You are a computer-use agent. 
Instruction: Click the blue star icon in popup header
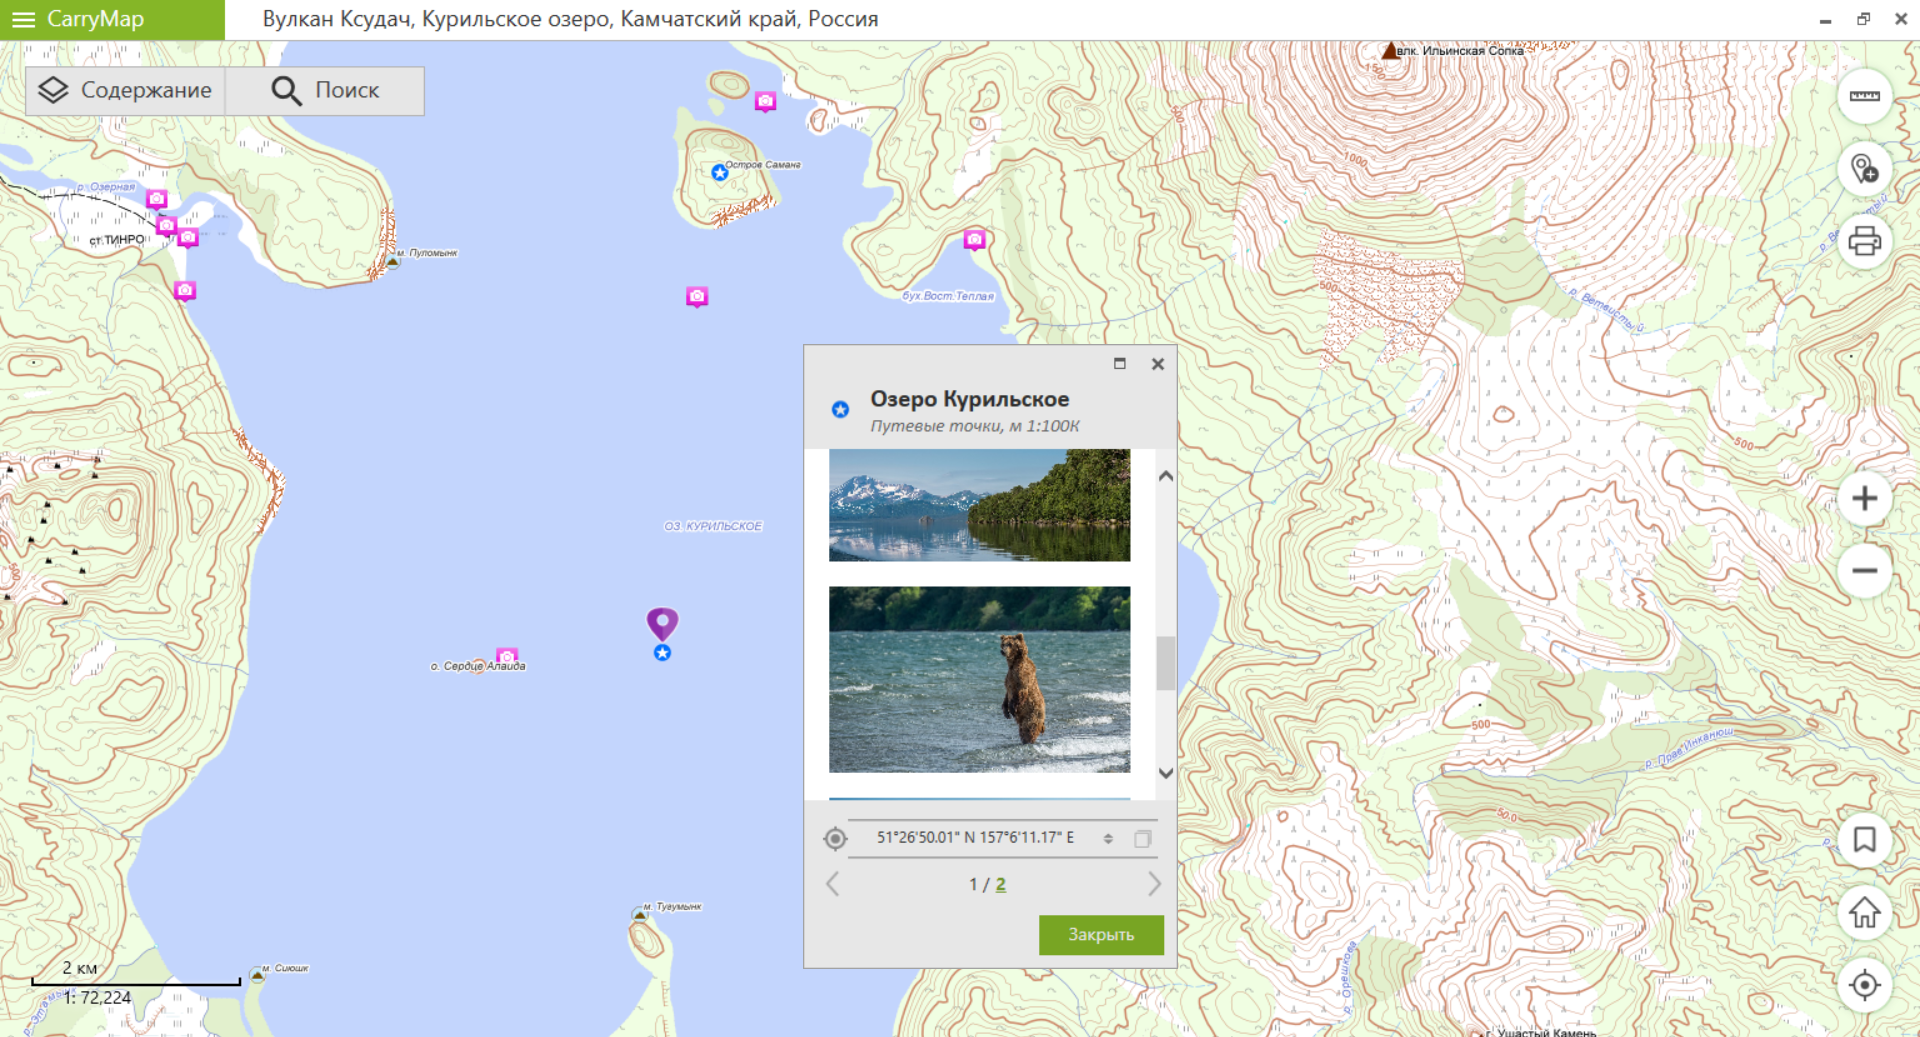coord(840,409)
